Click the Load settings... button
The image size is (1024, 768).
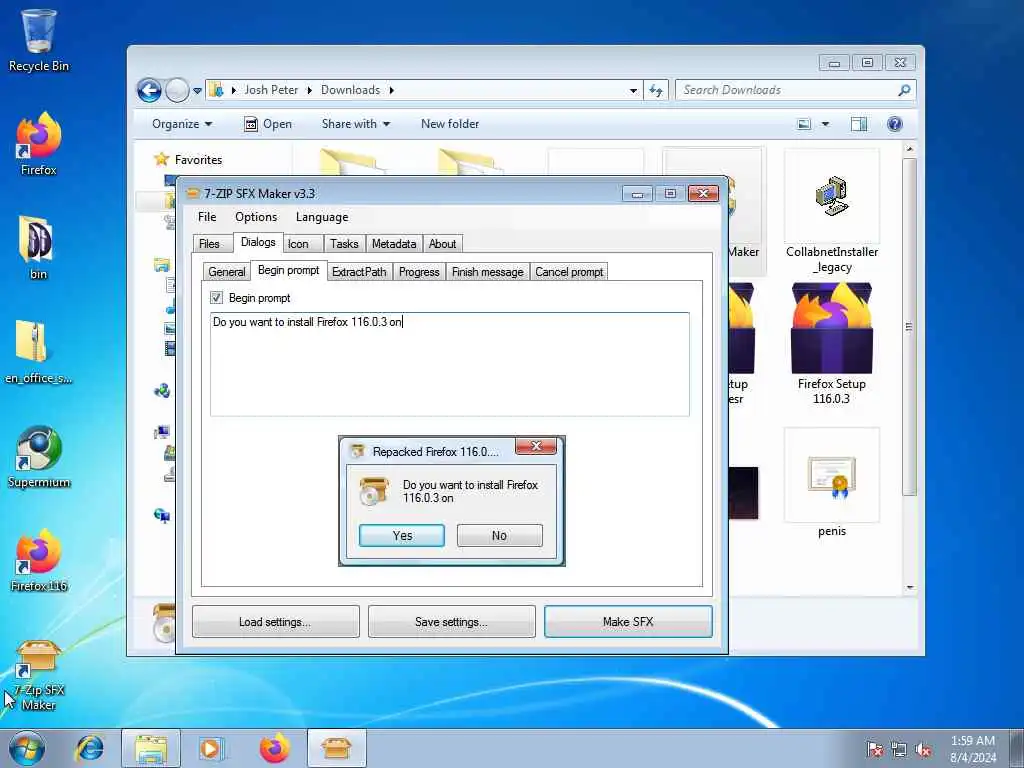pos(276,622)
